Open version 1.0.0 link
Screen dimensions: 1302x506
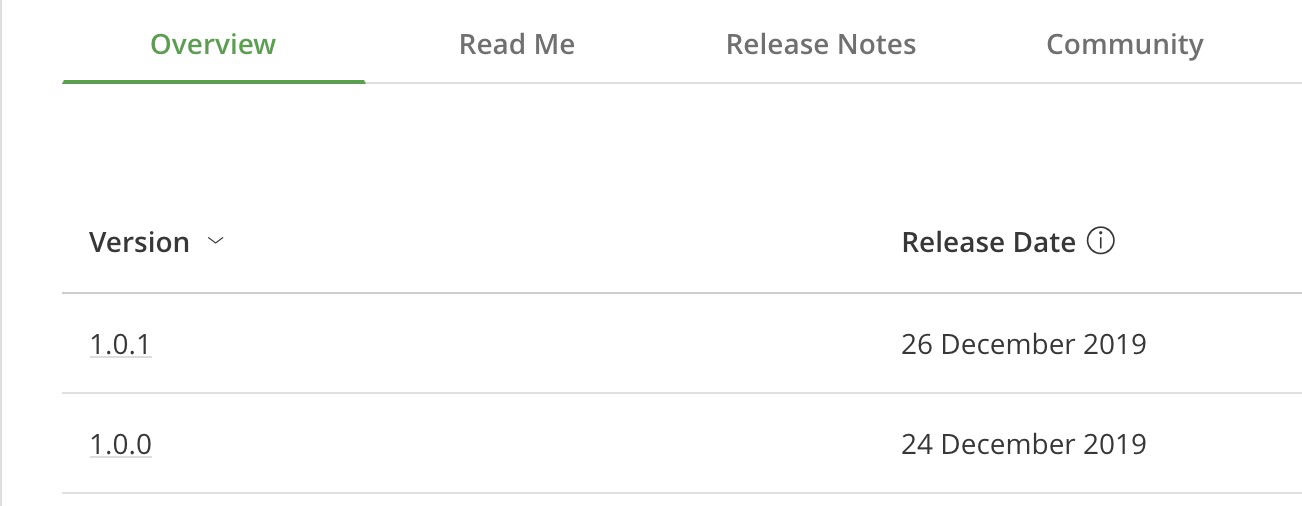point(120,444)
